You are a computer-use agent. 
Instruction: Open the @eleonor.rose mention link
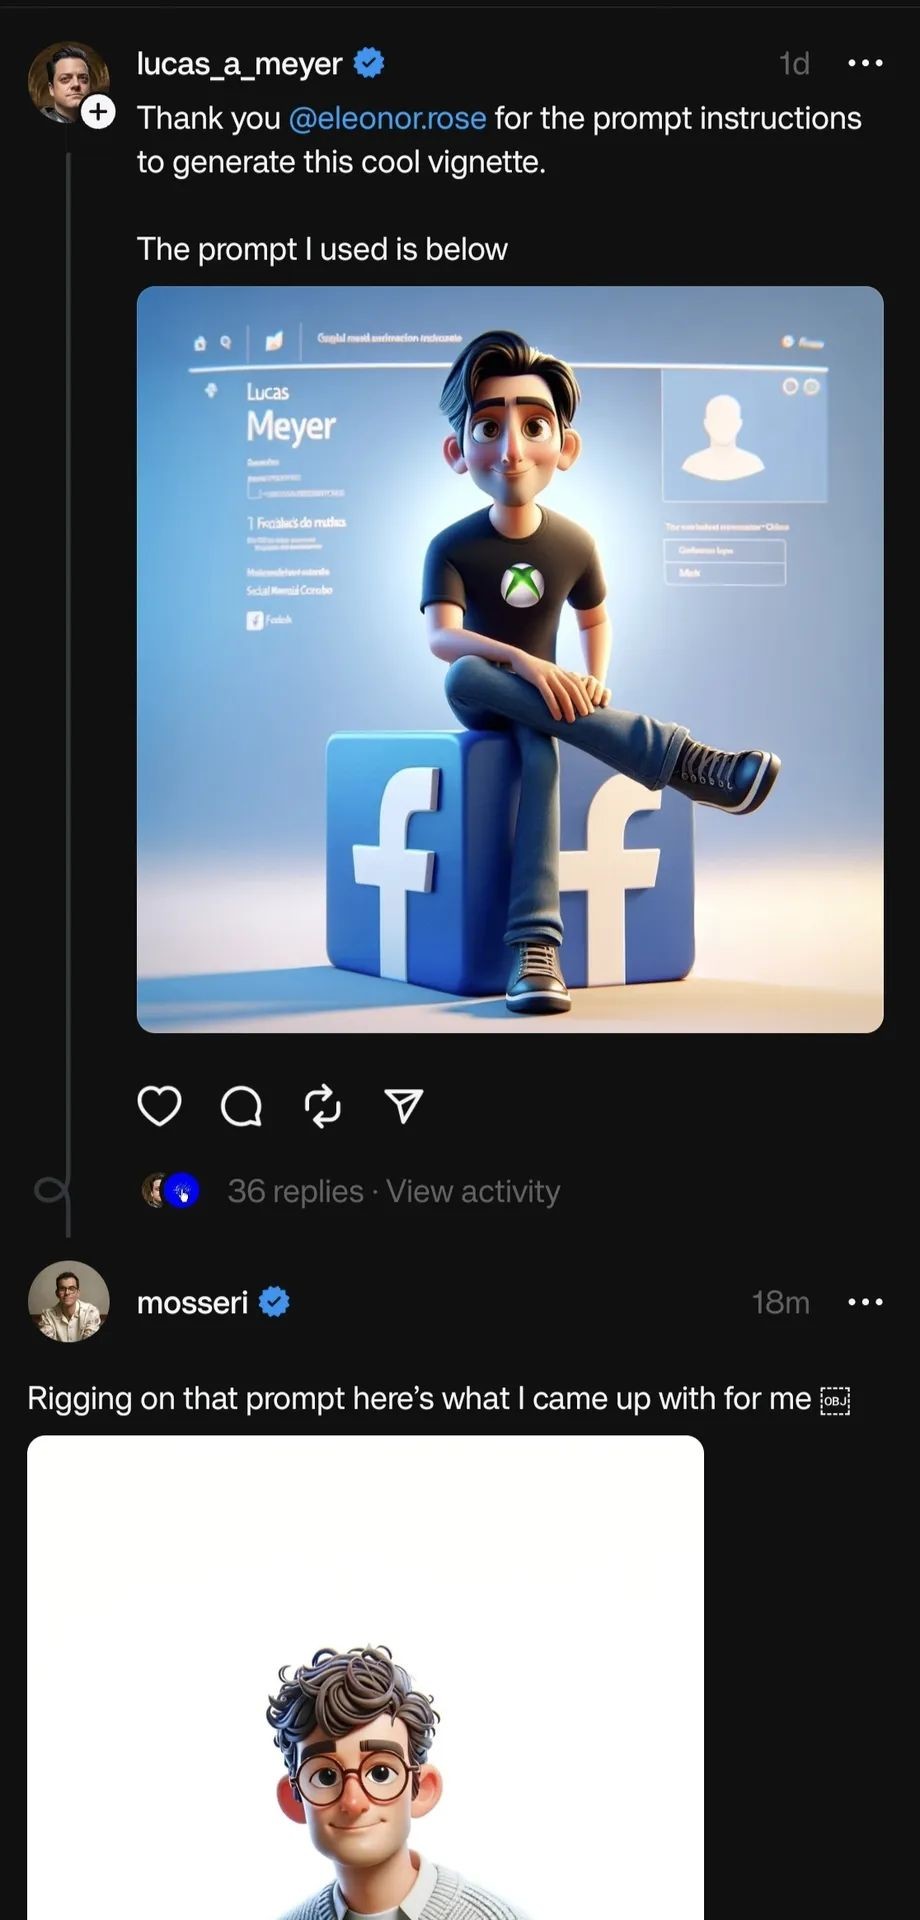(387, 118)
